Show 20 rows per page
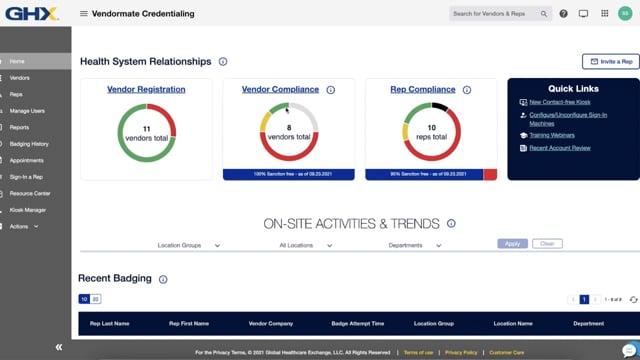The width and height of the screenshot is (640, 360). point(96,299)
